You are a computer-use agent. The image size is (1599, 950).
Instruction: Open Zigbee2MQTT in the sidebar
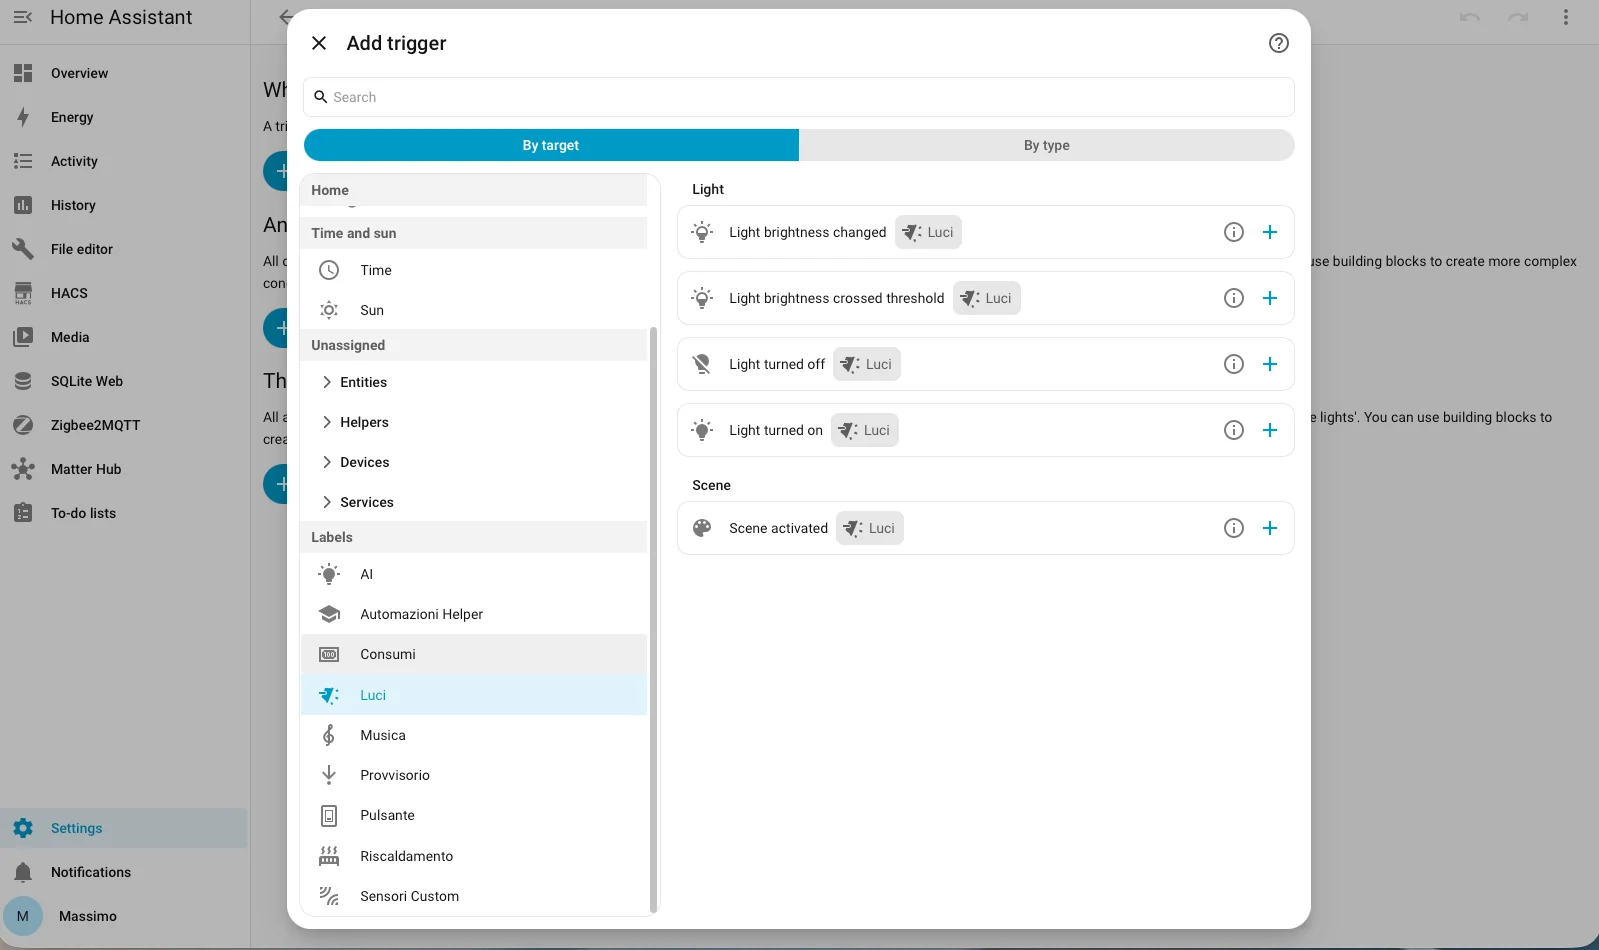pyautogui.click(x=124, y=425)
